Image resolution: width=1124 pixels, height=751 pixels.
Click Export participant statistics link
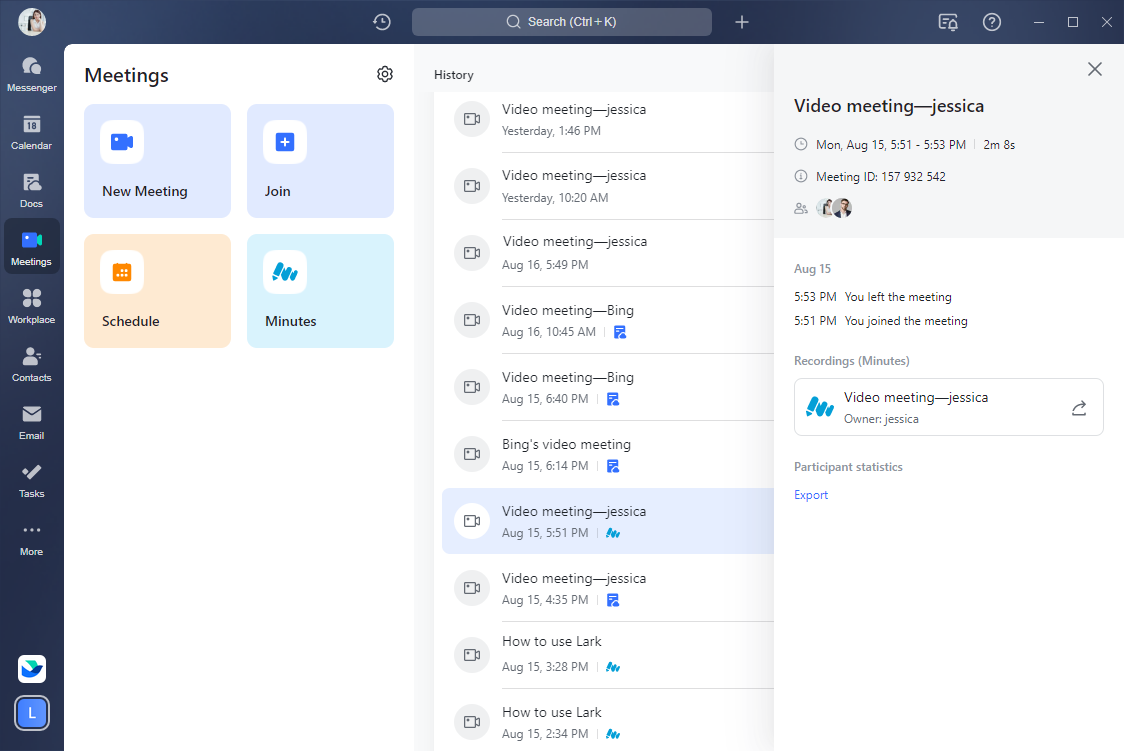811,495
